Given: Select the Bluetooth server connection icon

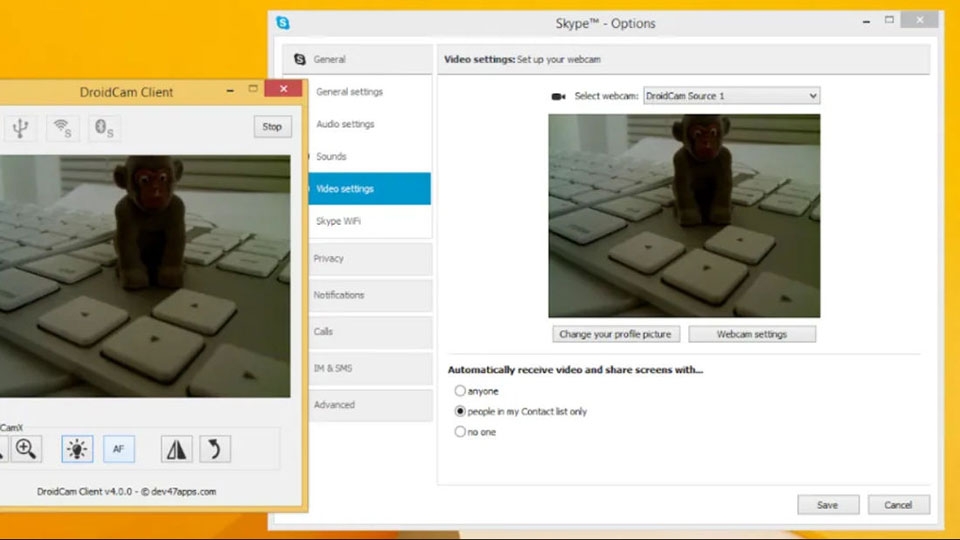Looking at the screenshot, I should point(104,127).
